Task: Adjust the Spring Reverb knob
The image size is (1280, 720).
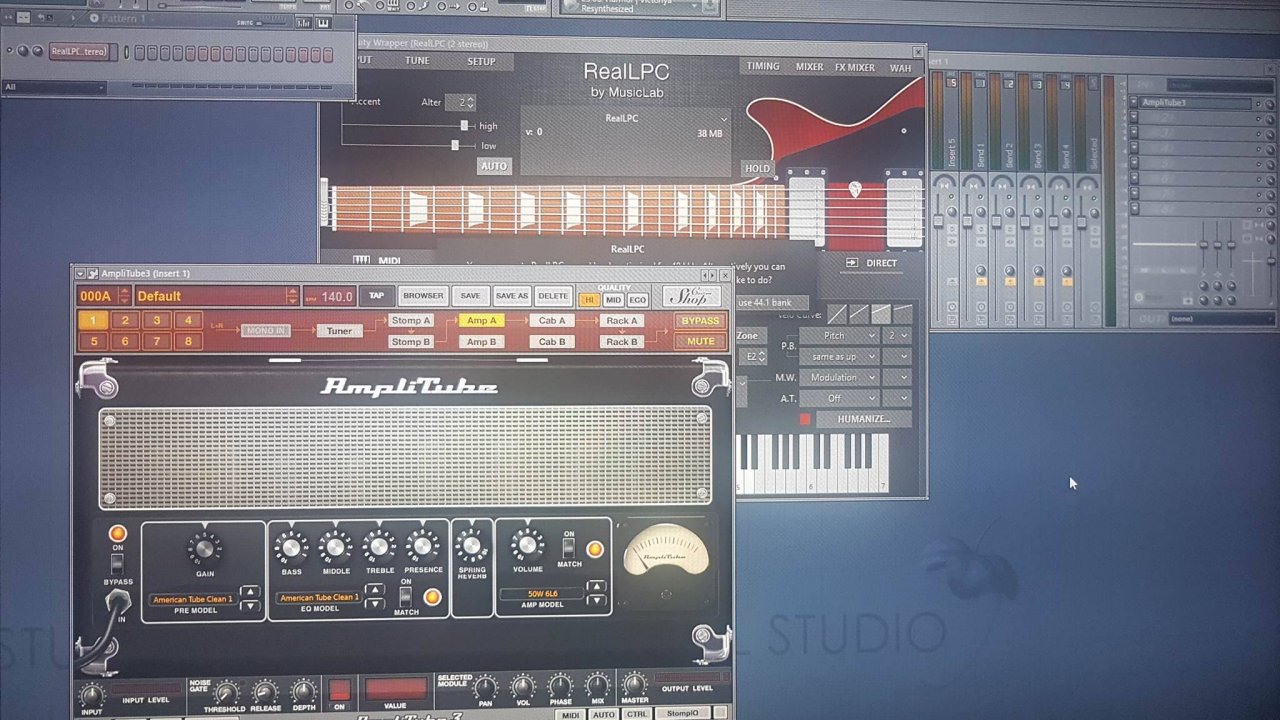Action: (471, 546)
